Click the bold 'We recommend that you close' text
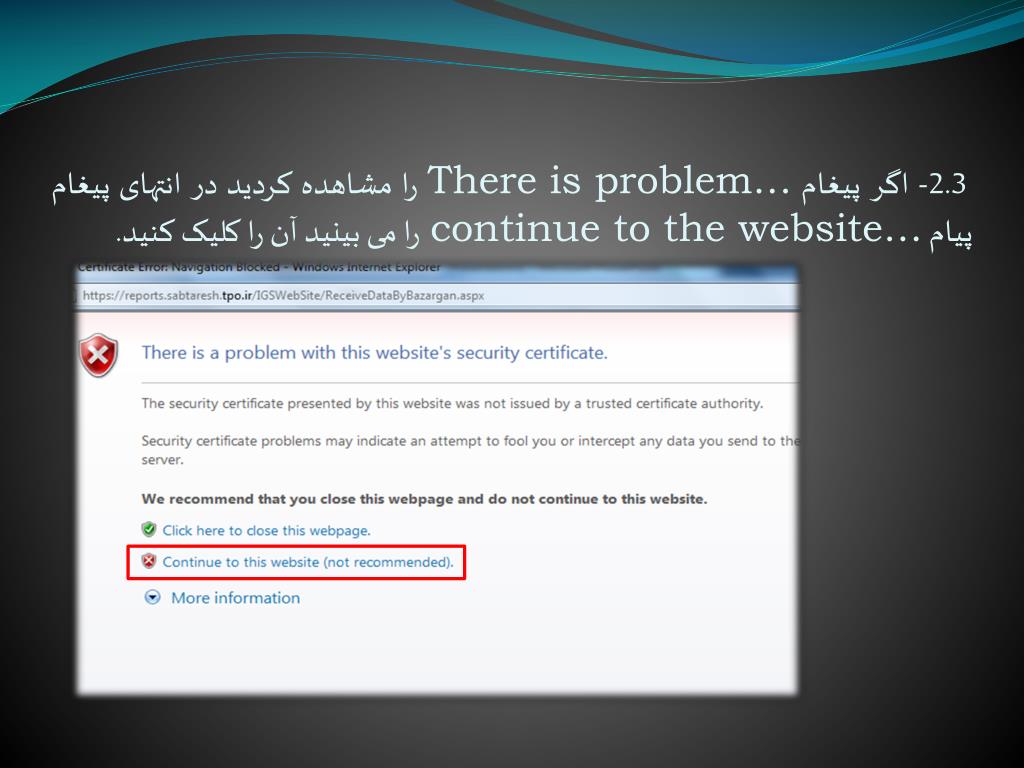The width and height of the screenshot is (1024, 768). pyautogui.click(x=424, y=499)
